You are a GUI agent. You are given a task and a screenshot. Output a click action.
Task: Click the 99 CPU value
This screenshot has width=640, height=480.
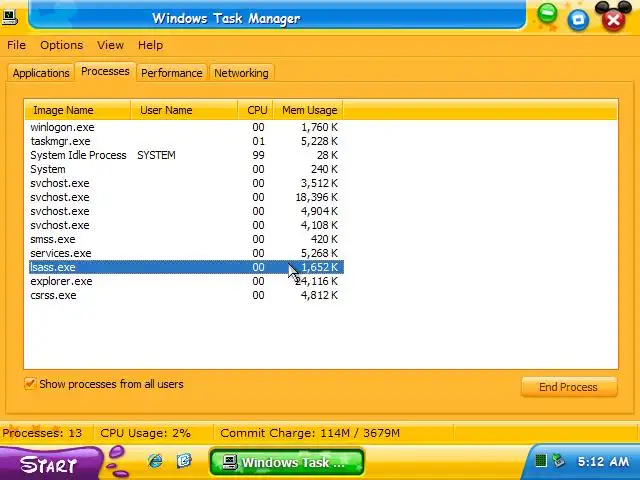tap(258, 155)
